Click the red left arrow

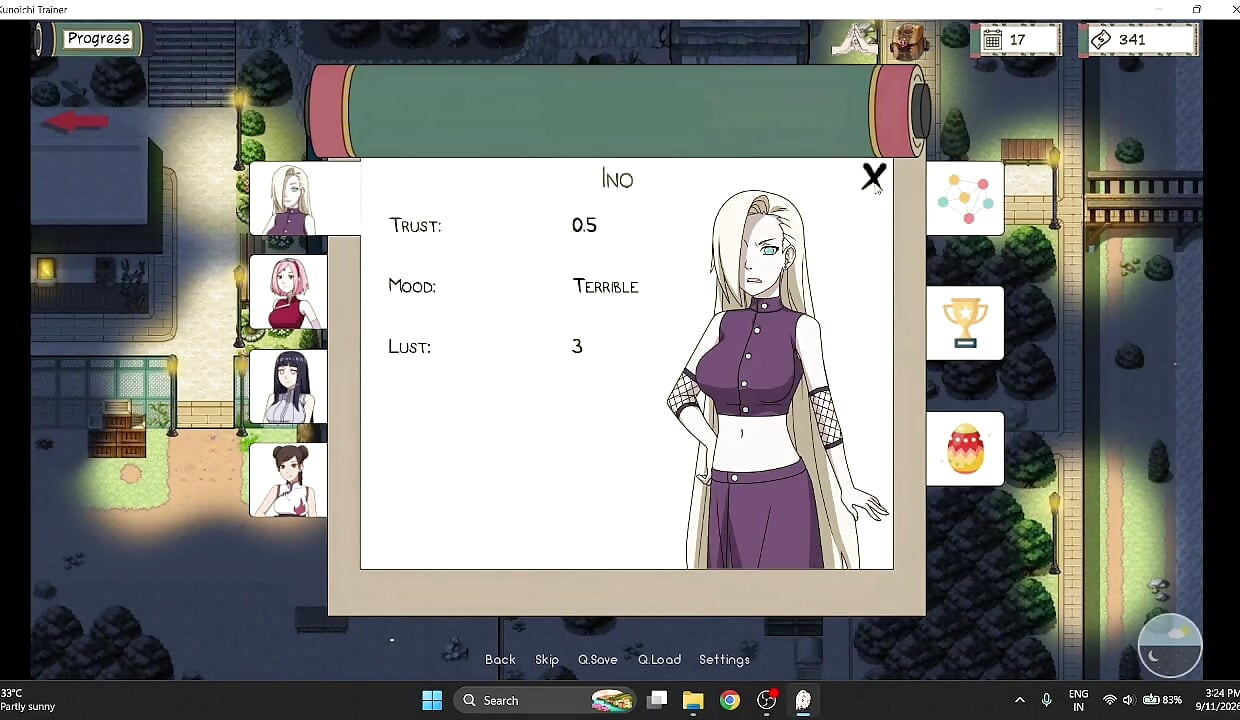coord(75,121)
